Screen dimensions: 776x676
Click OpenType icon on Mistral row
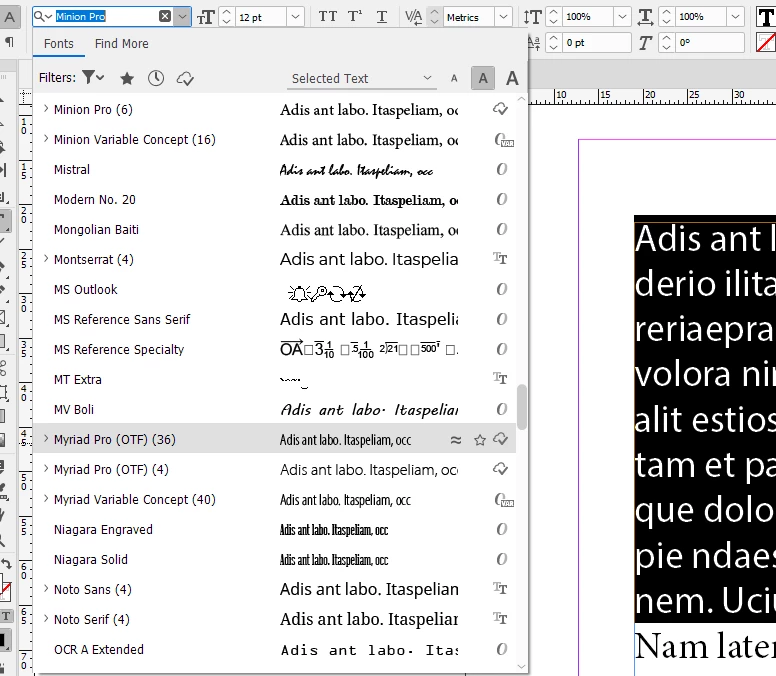[501, 169]
